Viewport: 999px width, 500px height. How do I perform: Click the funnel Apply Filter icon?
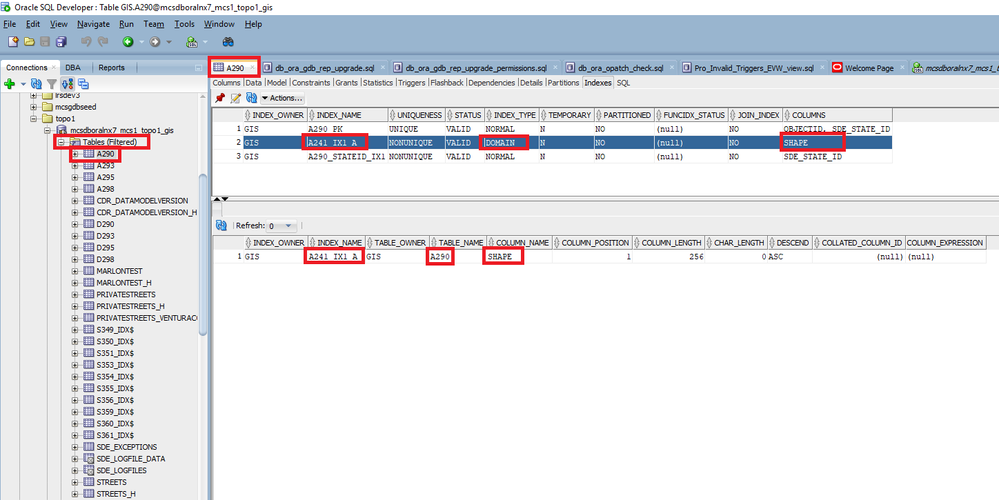(x=52, y=84)
